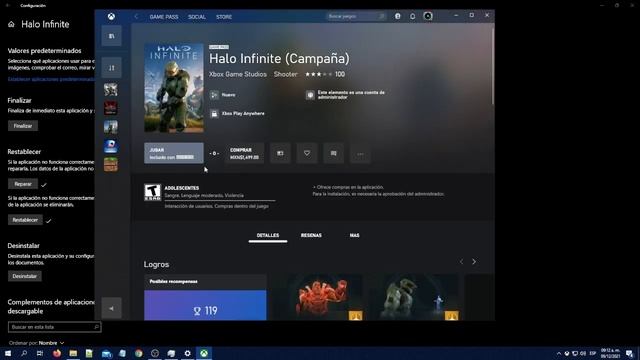Click the sort arrows icon in Xbox sidebar
Screen dimensions: 640x360
coord(111,68)
